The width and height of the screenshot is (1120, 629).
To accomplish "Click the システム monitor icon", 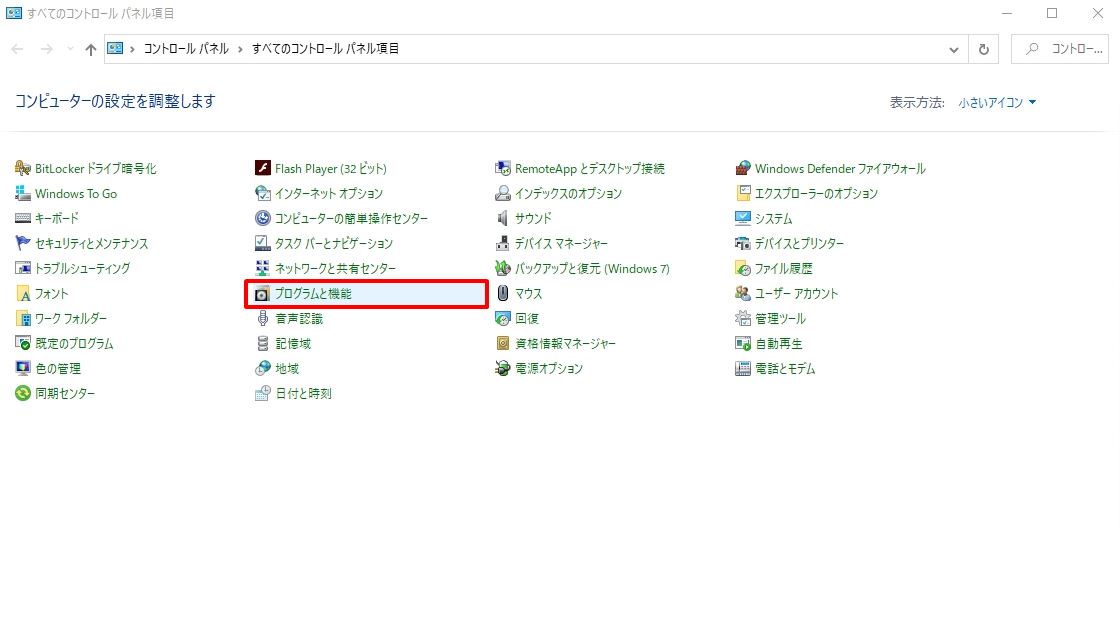I will tap(743, 218).
